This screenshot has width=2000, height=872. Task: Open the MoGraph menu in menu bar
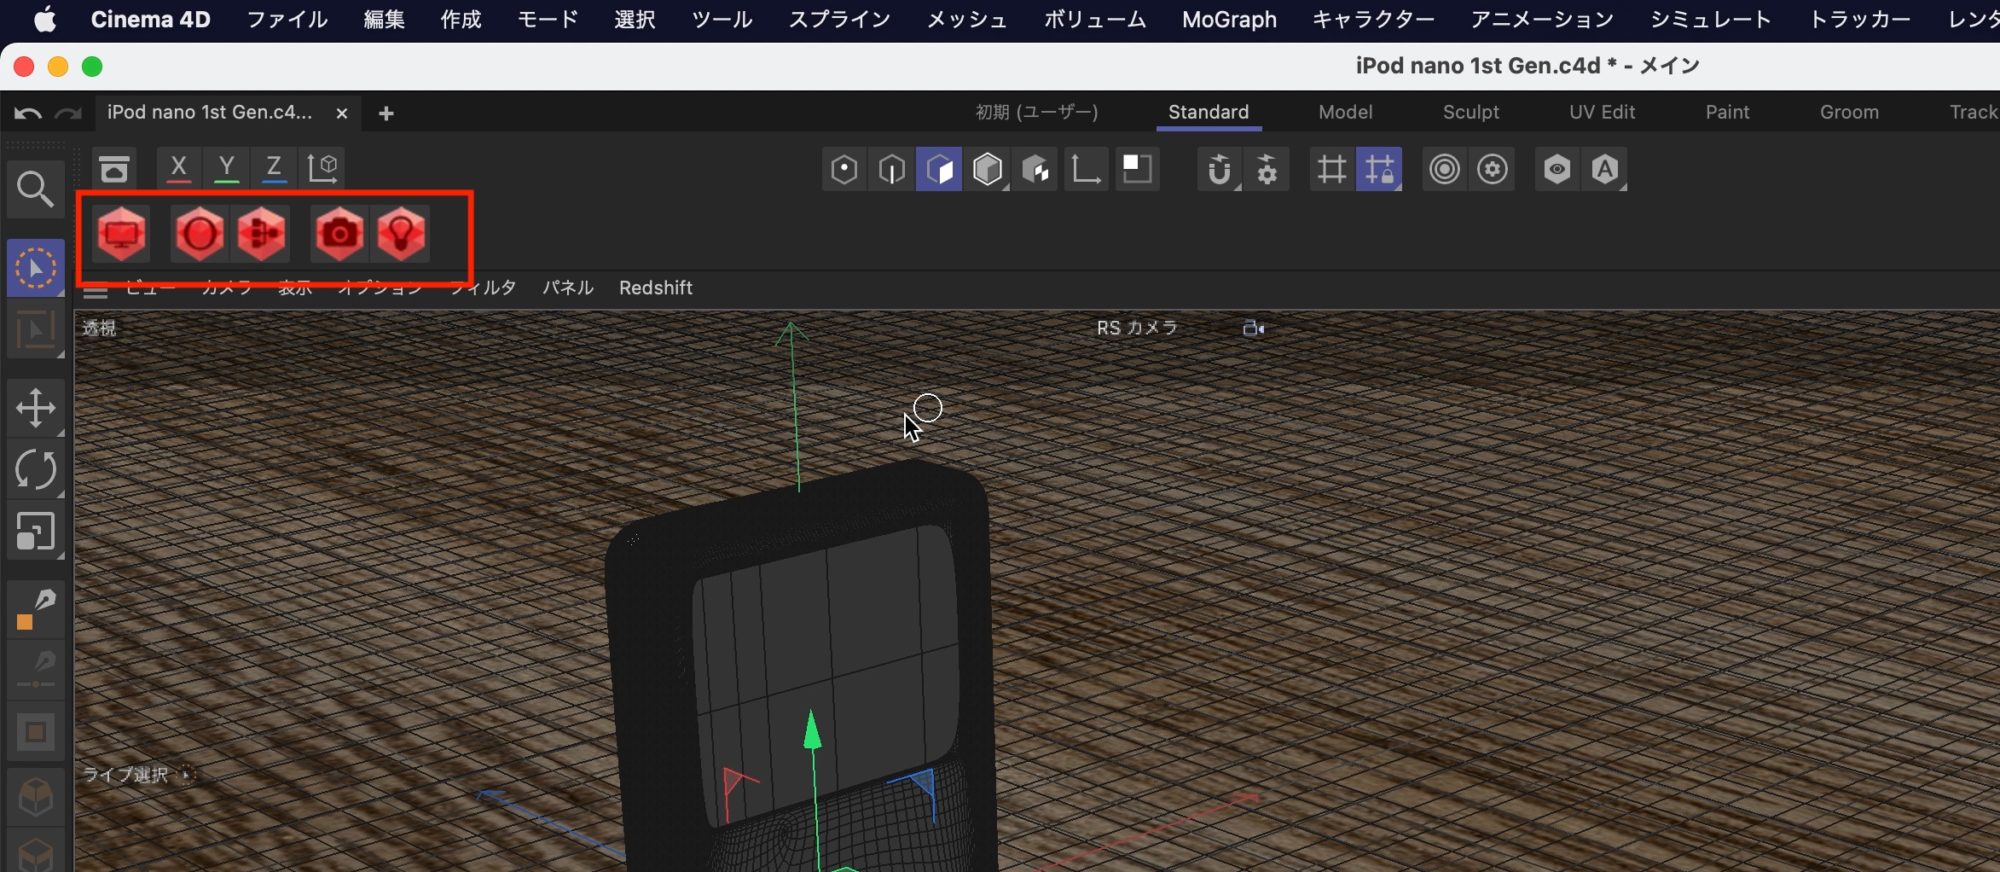1228,20
